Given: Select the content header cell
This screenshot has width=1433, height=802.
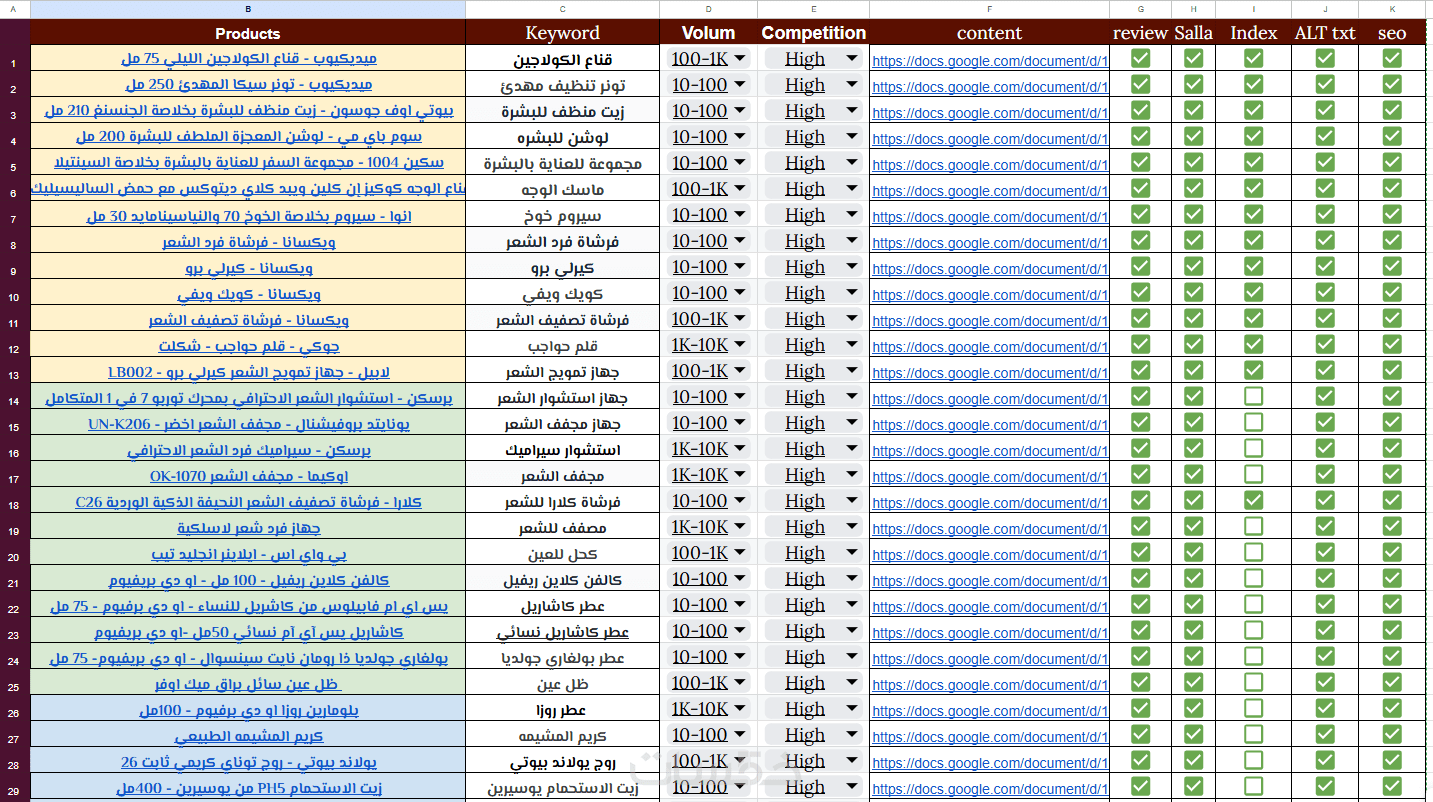Looking at the screenshot, I should coord(989,33).
